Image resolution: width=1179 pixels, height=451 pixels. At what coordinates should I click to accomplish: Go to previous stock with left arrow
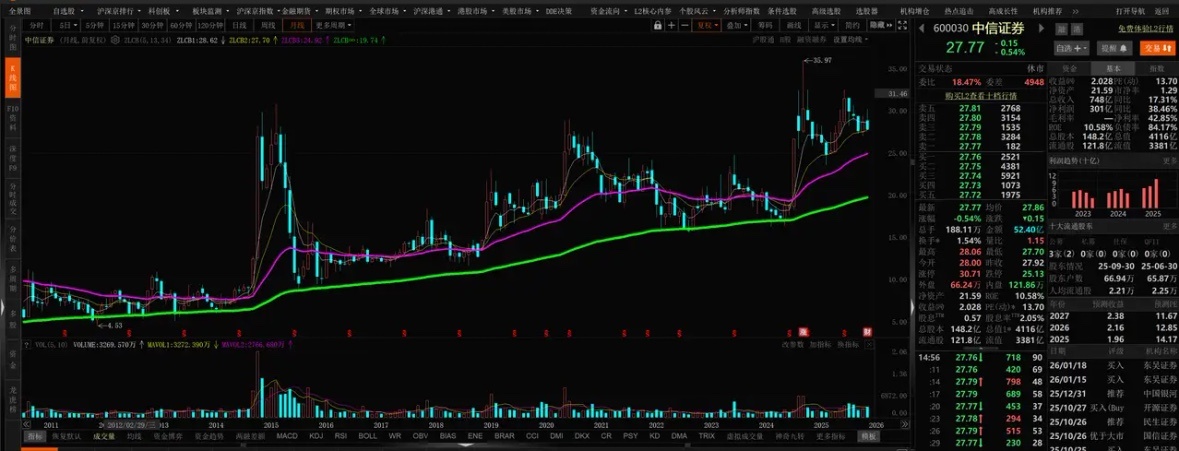coord(923,29)
